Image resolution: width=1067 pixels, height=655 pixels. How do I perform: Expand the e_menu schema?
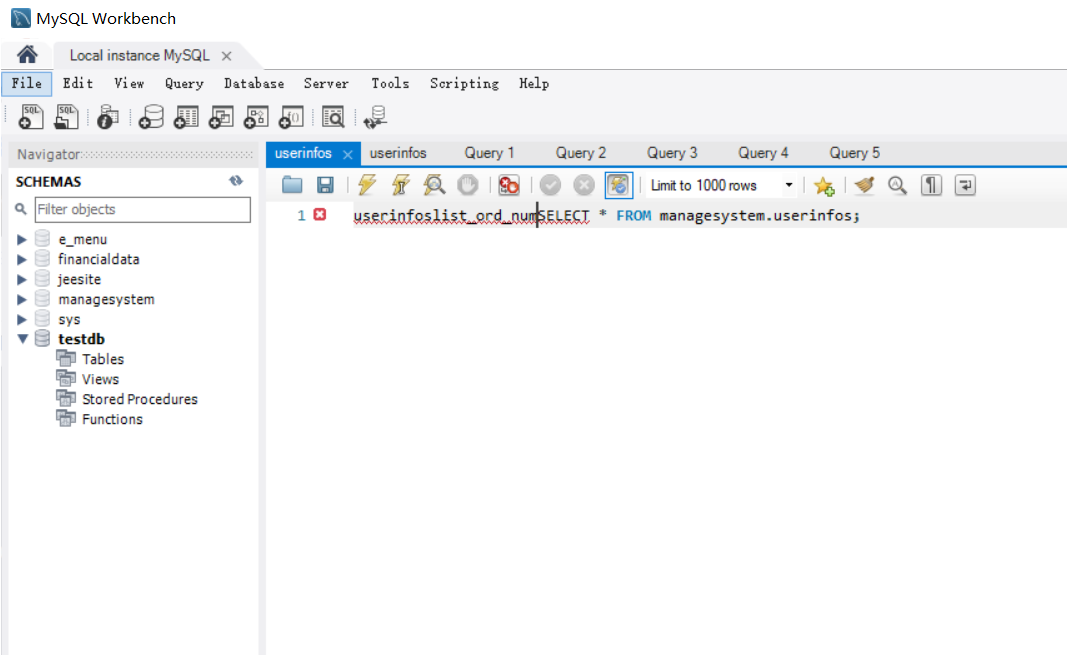click(22, 239)
